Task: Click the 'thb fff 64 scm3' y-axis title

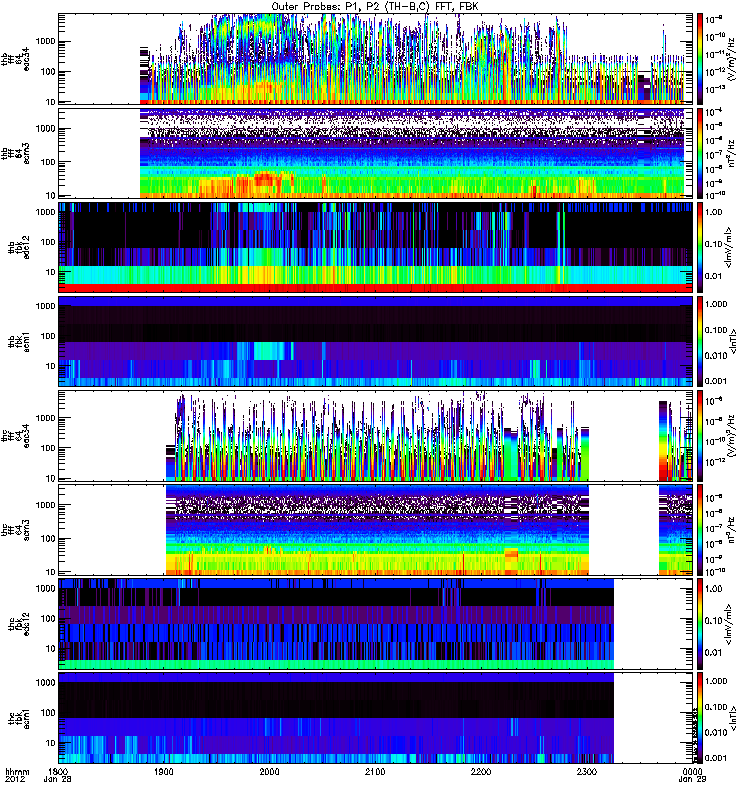Action: (x=15, y=153)
